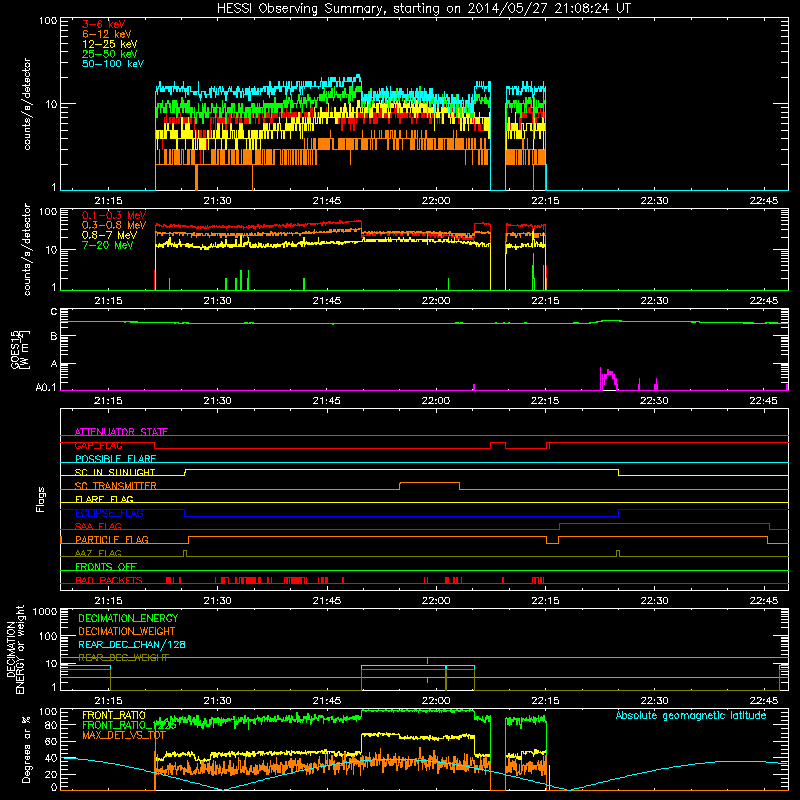Select the 0.1-0.3 MeV legend label
800x800 pixels.
tap(114, 215)
